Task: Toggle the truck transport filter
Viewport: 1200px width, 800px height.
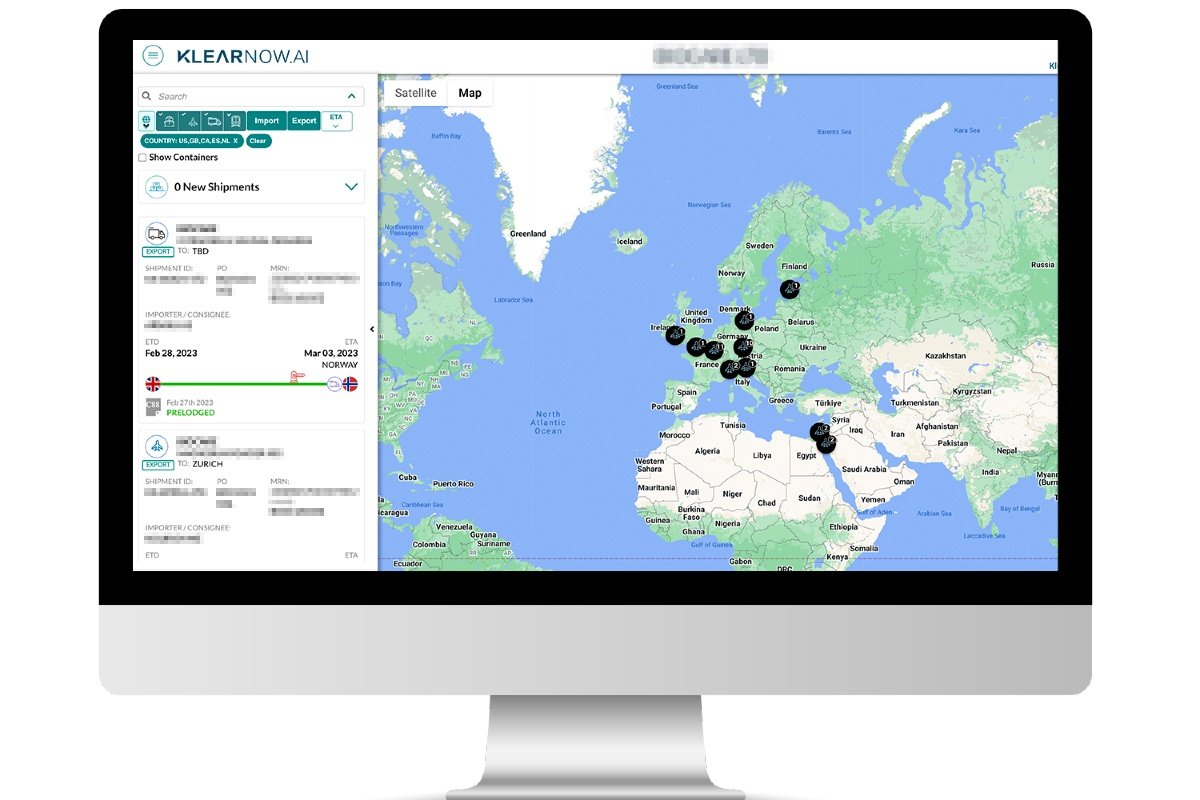Action: pos(213,121)
